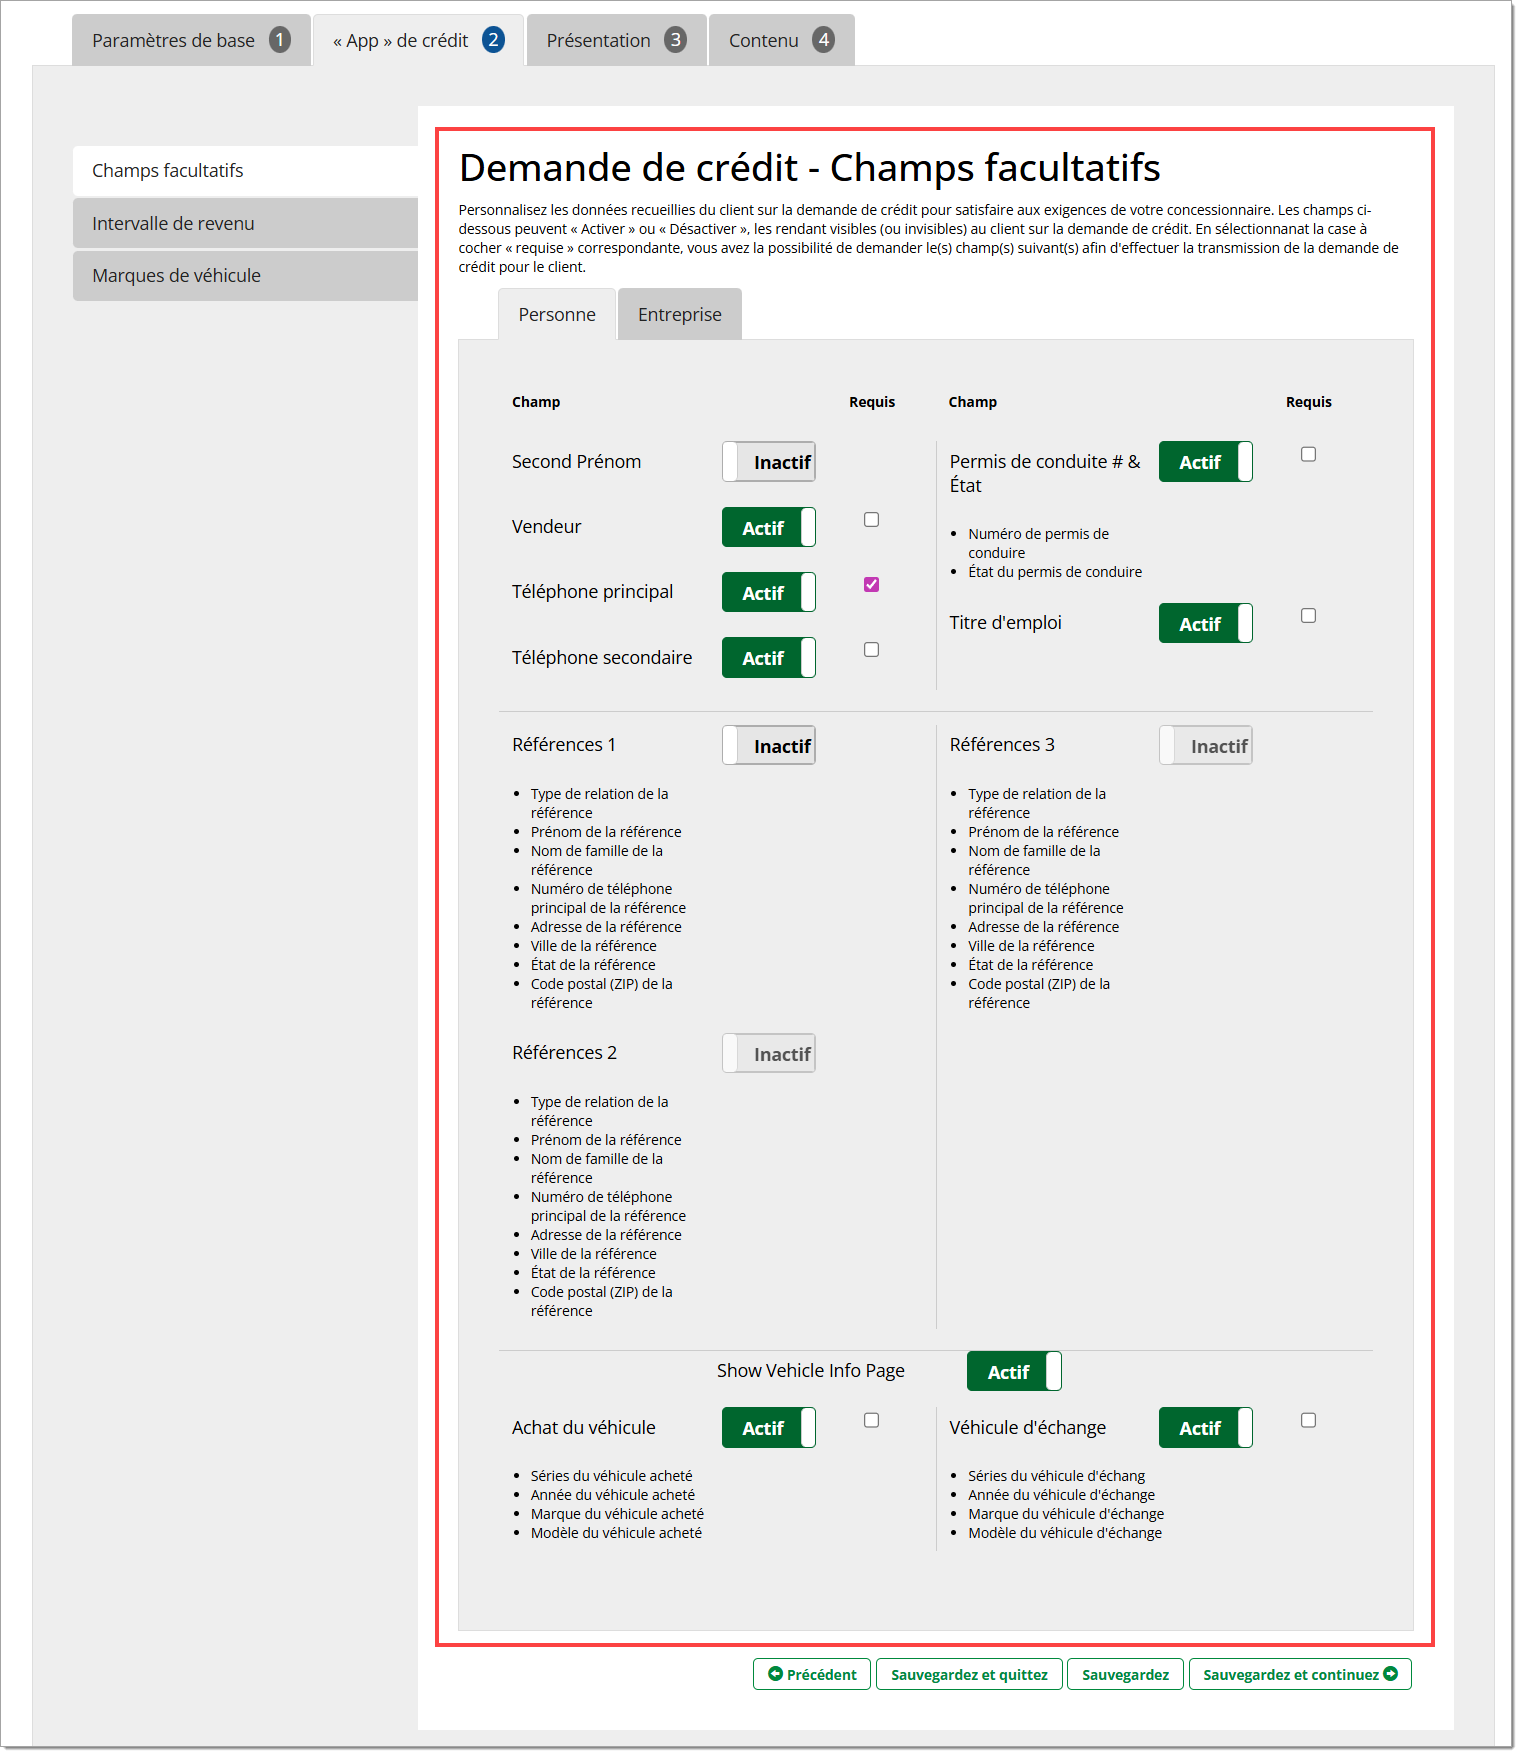Screen dimensions: 1519x1754
Task: Turn off Show Vehicle Info Page toggle
Action: 1013,1371
